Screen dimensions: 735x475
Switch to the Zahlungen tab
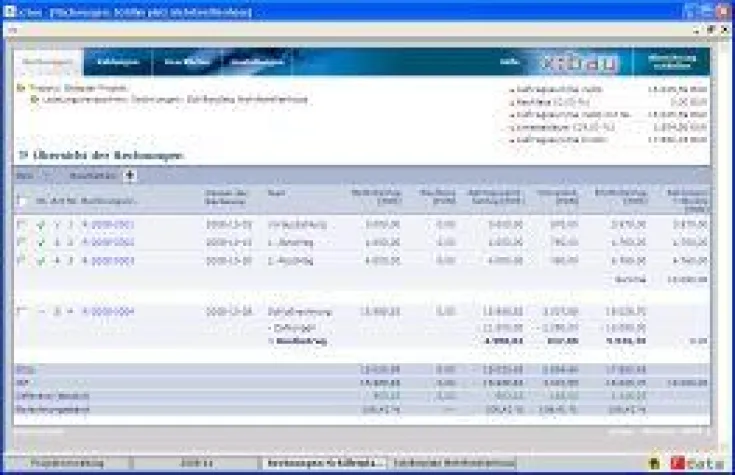click(x=117, y=63)
